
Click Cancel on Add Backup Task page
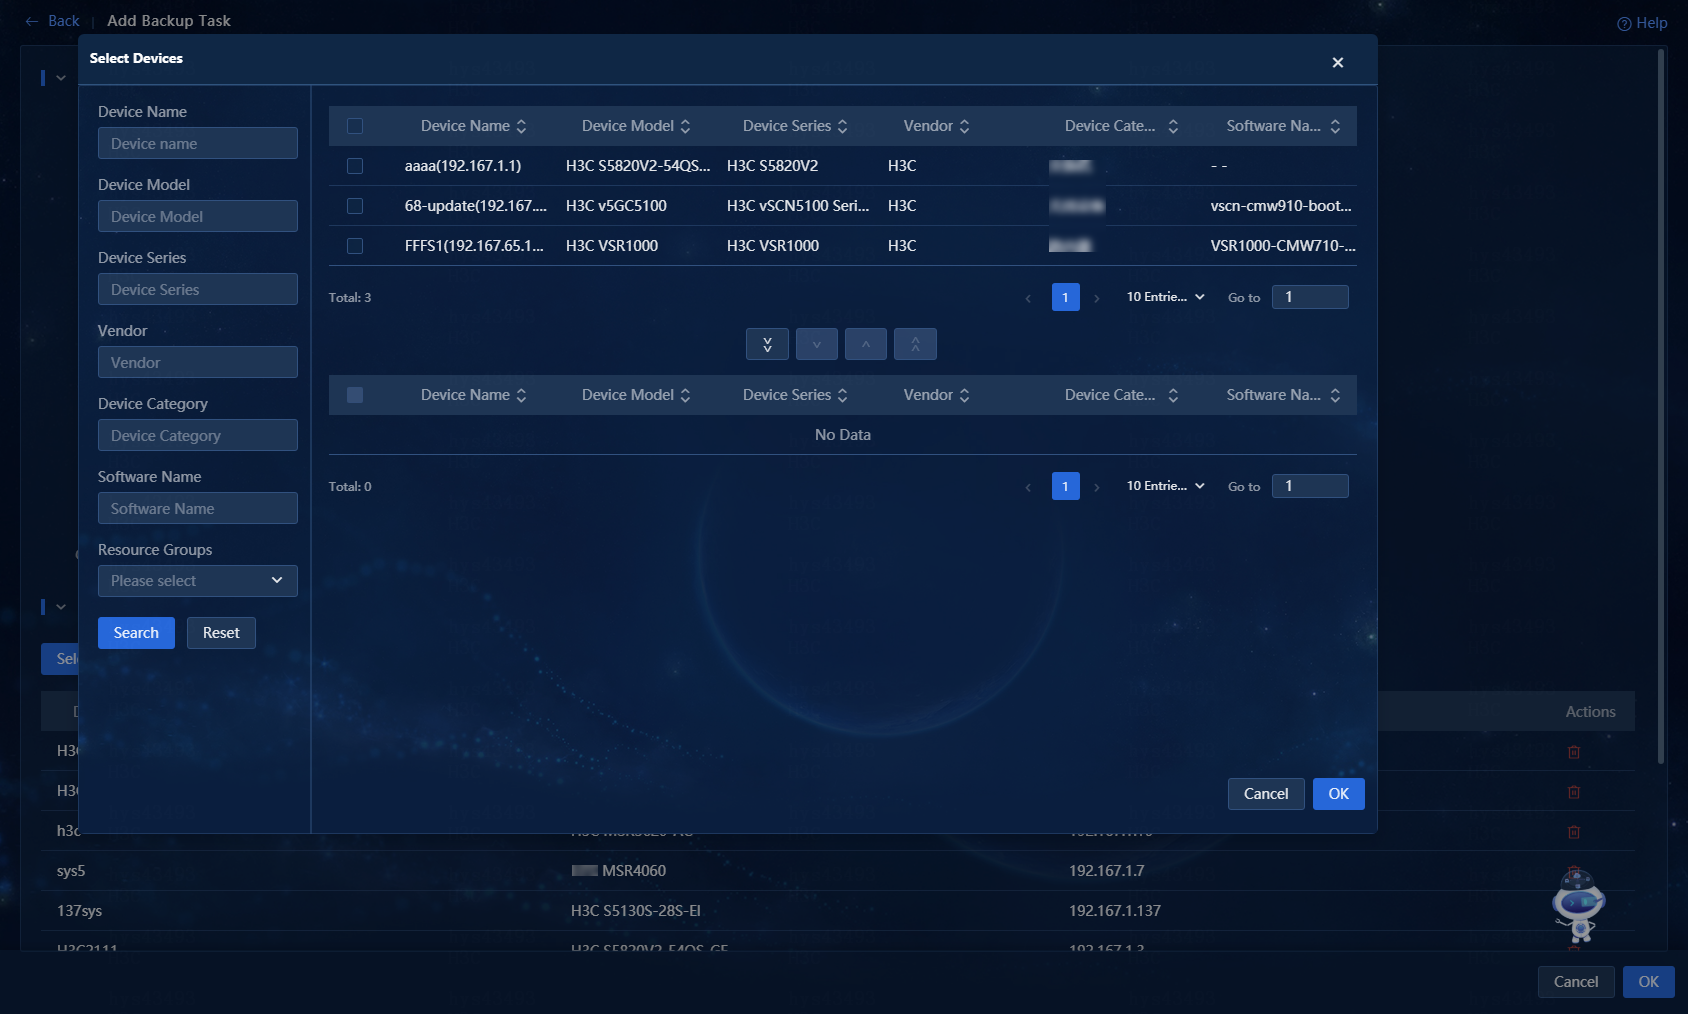(x=1576, y=982)
